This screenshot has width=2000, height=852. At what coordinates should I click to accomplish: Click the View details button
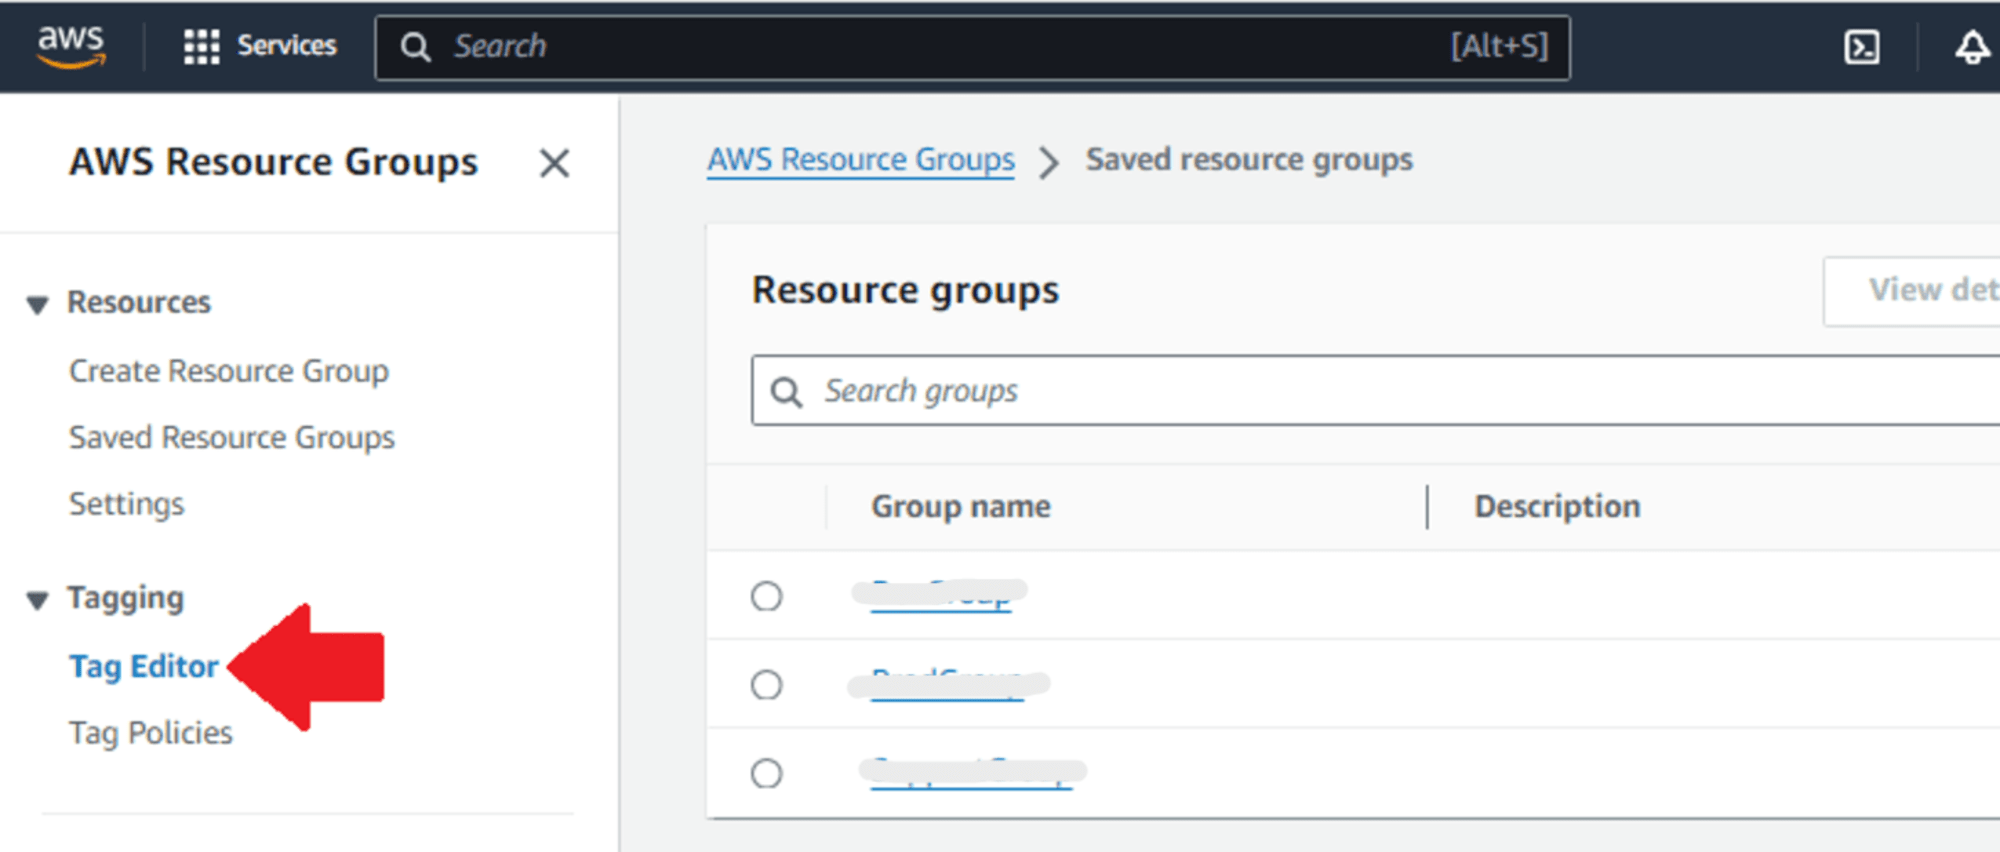(1911, 290)
